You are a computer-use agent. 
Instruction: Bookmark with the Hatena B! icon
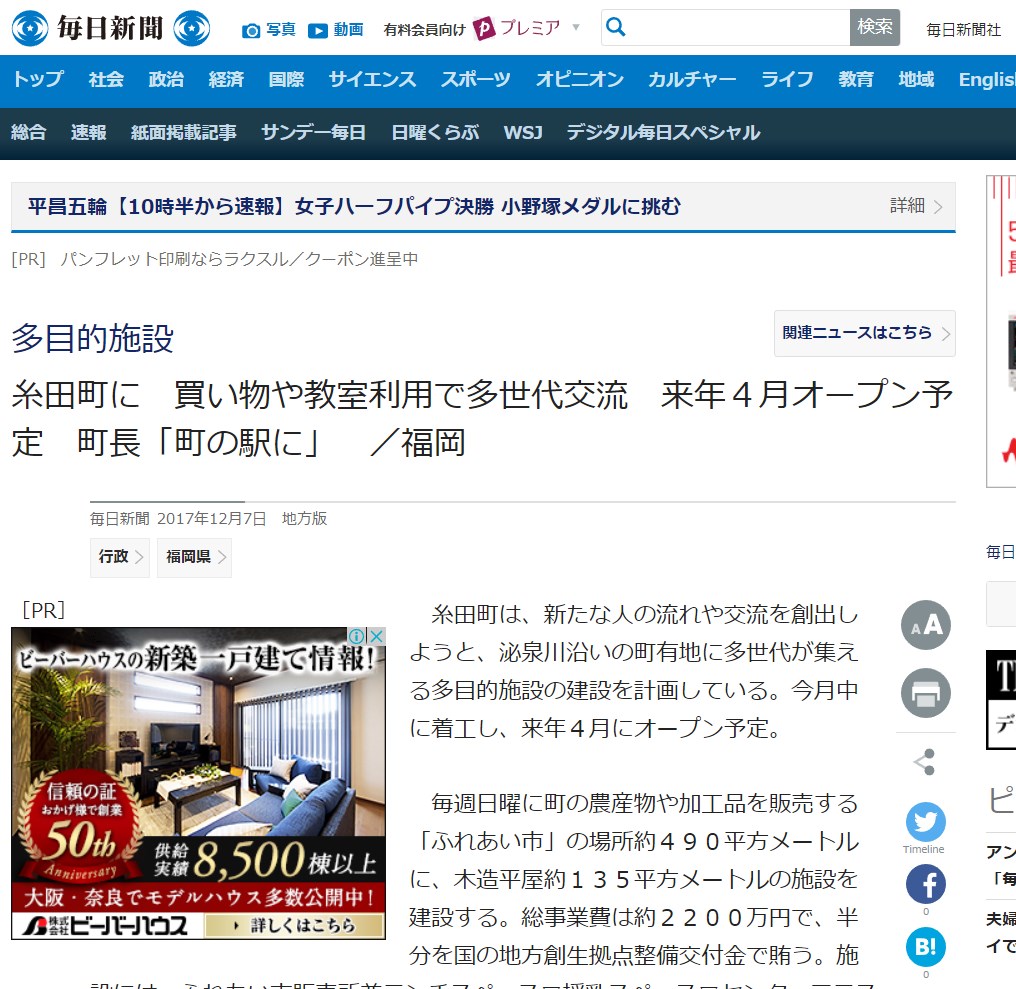925,947
